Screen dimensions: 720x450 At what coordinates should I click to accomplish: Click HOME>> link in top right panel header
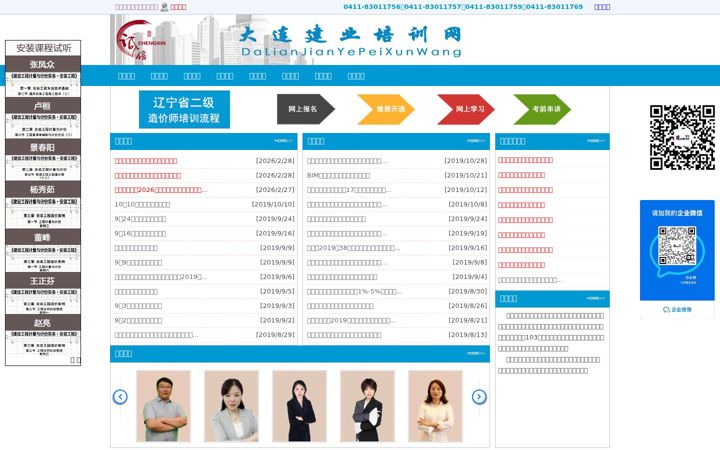(x=596, y=141)
